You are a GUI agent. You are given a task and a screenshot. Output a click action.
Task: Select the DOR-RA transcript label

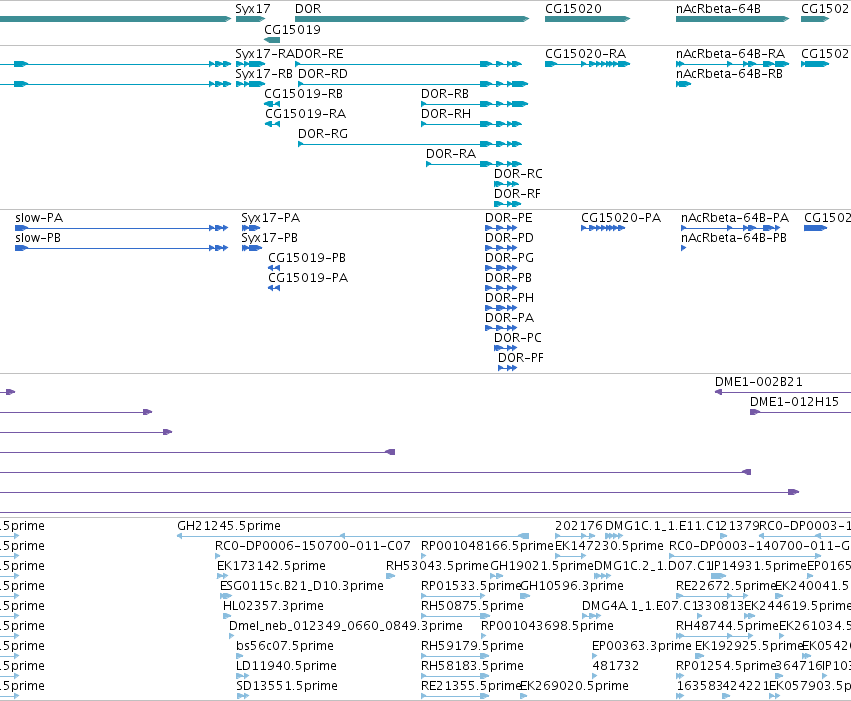450,154
